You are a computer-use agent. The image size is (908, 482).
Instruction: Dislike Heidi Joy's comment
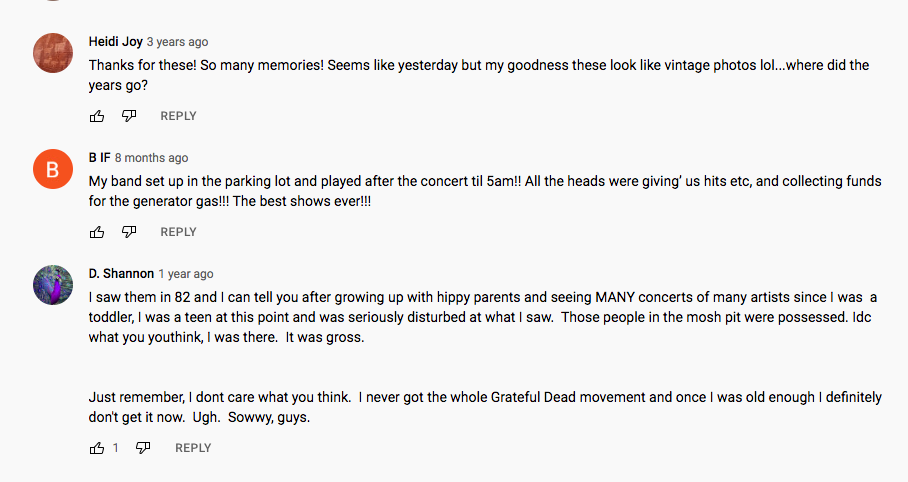129,116
